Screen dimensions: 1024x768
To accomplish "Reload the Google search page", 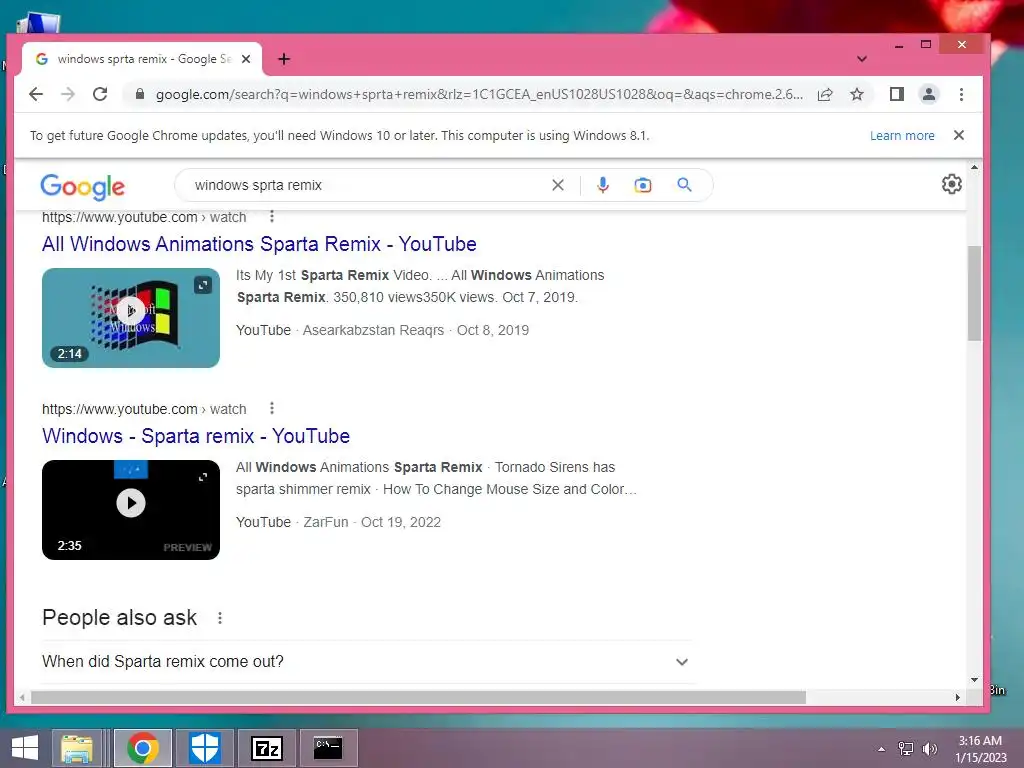I will tap(100, 94).
